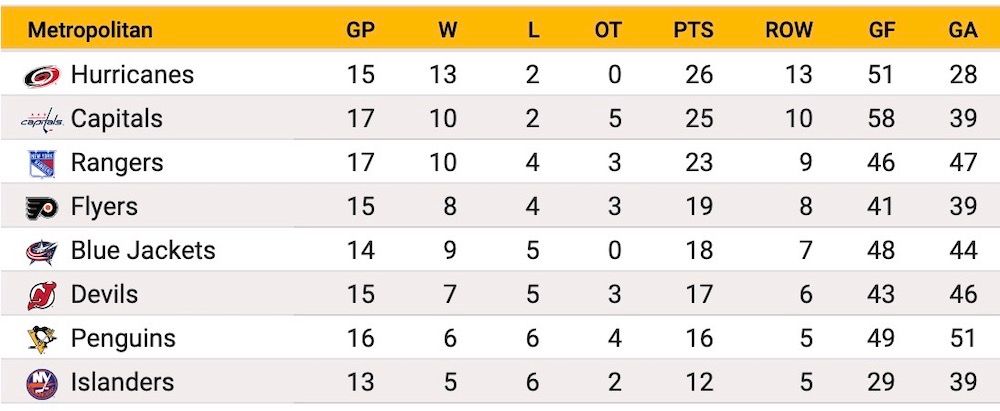
Task: Click Capitals points value 25
Action: (x=699, y=119)
